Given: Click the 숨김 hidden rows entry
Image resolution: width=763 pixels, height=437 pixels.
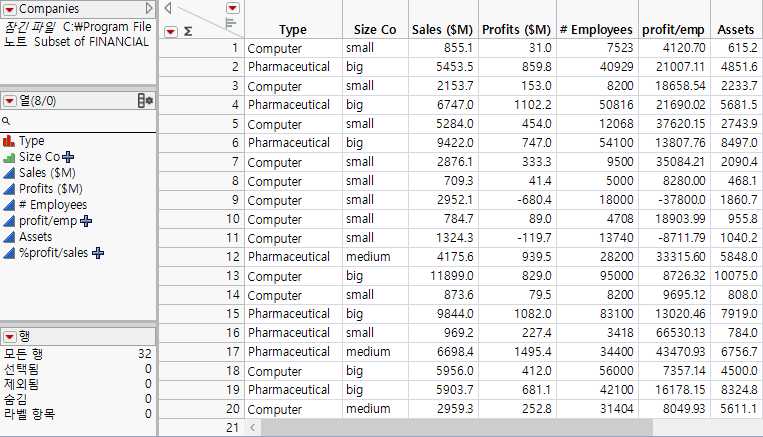Looking at the screenshot, I should 78,399.
